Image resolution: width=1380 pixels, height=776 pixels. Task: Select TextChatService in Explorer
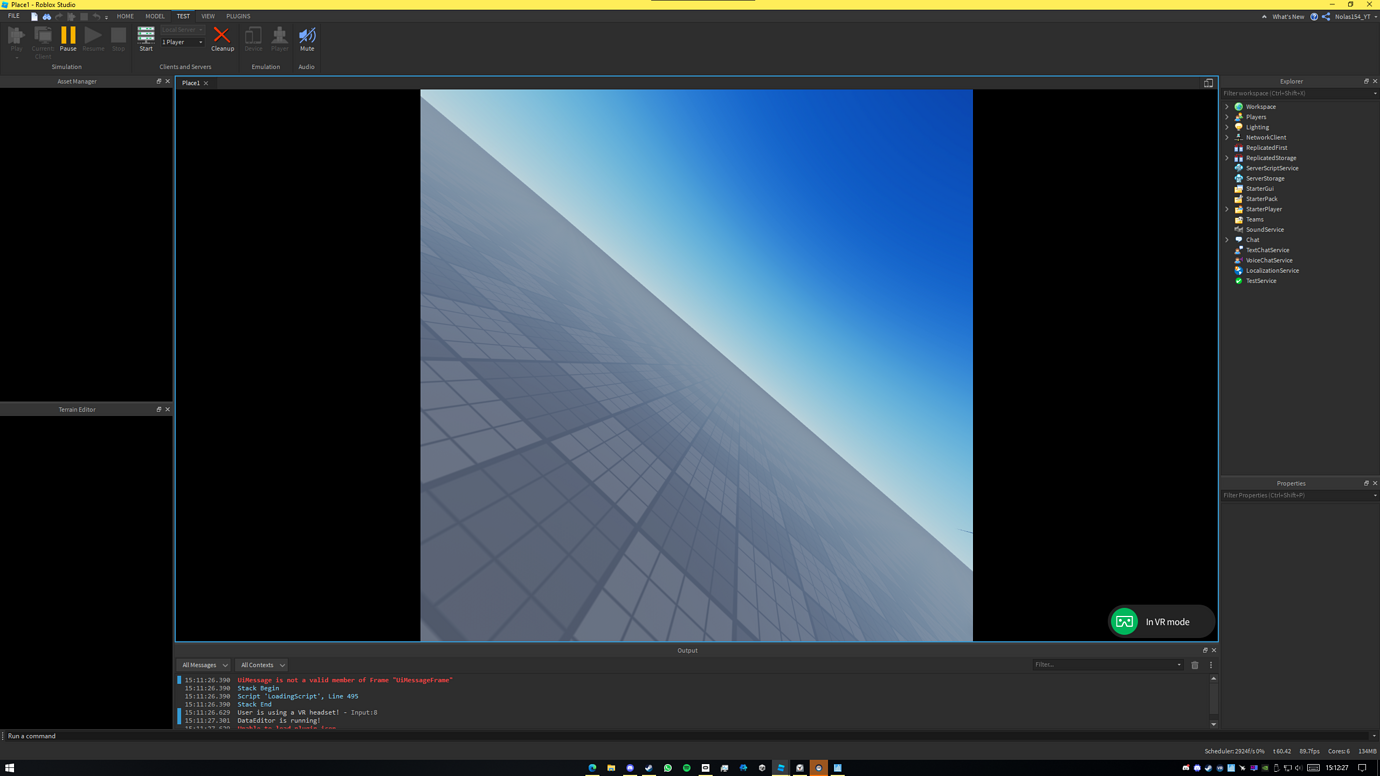(x=1267, y=250)
